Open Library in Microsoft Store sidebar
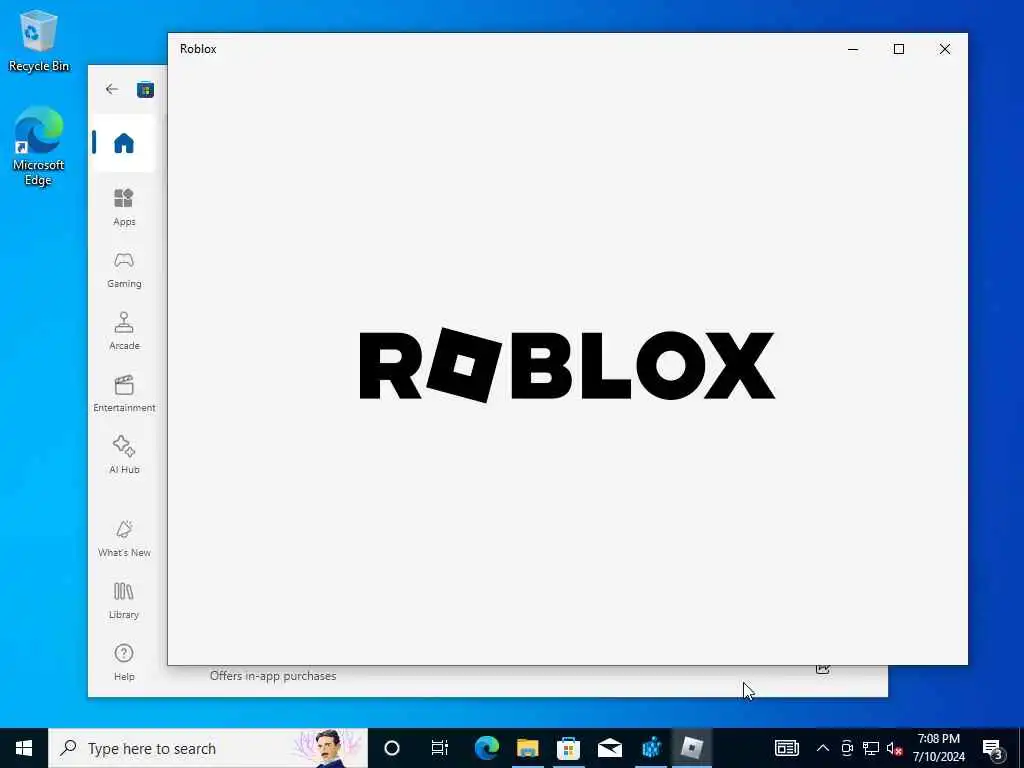Screen dimensions: 1024x768 123,600
